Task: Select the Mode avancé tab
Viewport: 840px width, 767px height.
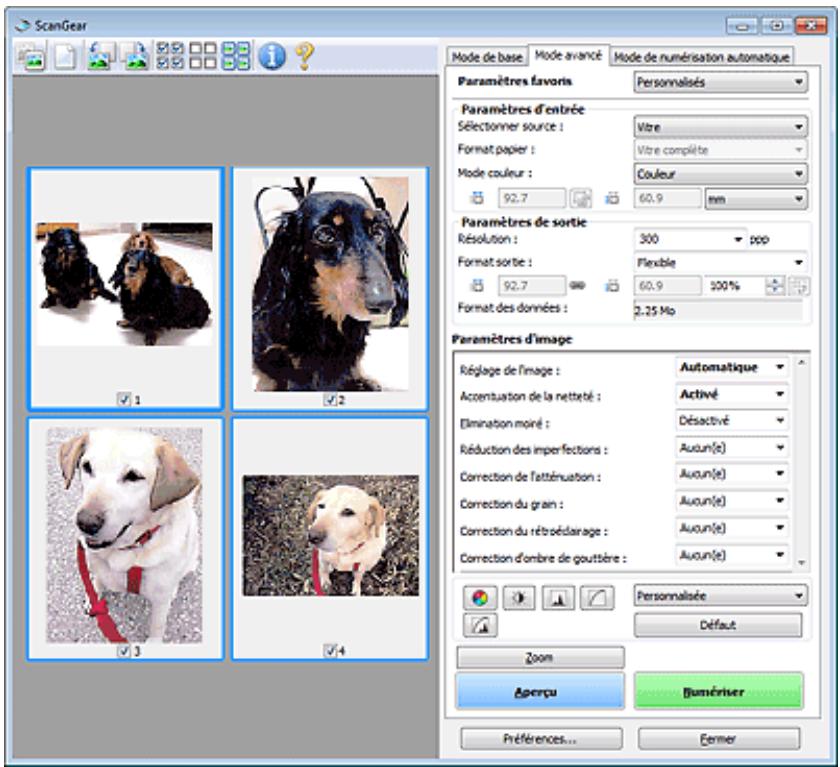Action: click(x=568, y=55)
